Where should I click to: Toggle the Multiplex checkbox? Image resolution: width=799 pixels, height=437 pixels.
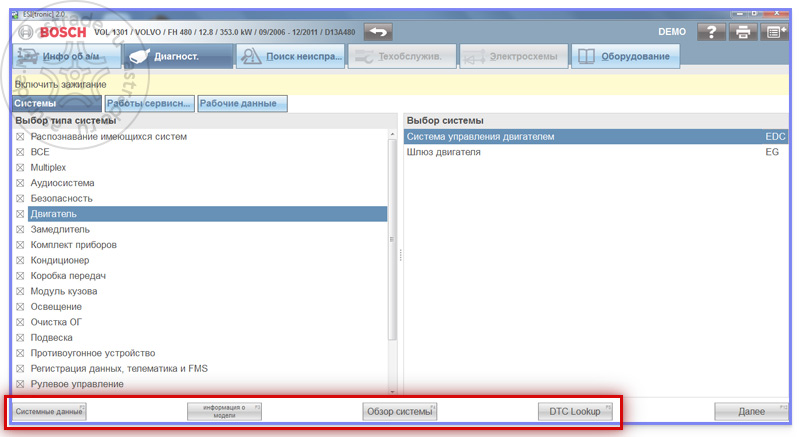[x=20, y=168]
